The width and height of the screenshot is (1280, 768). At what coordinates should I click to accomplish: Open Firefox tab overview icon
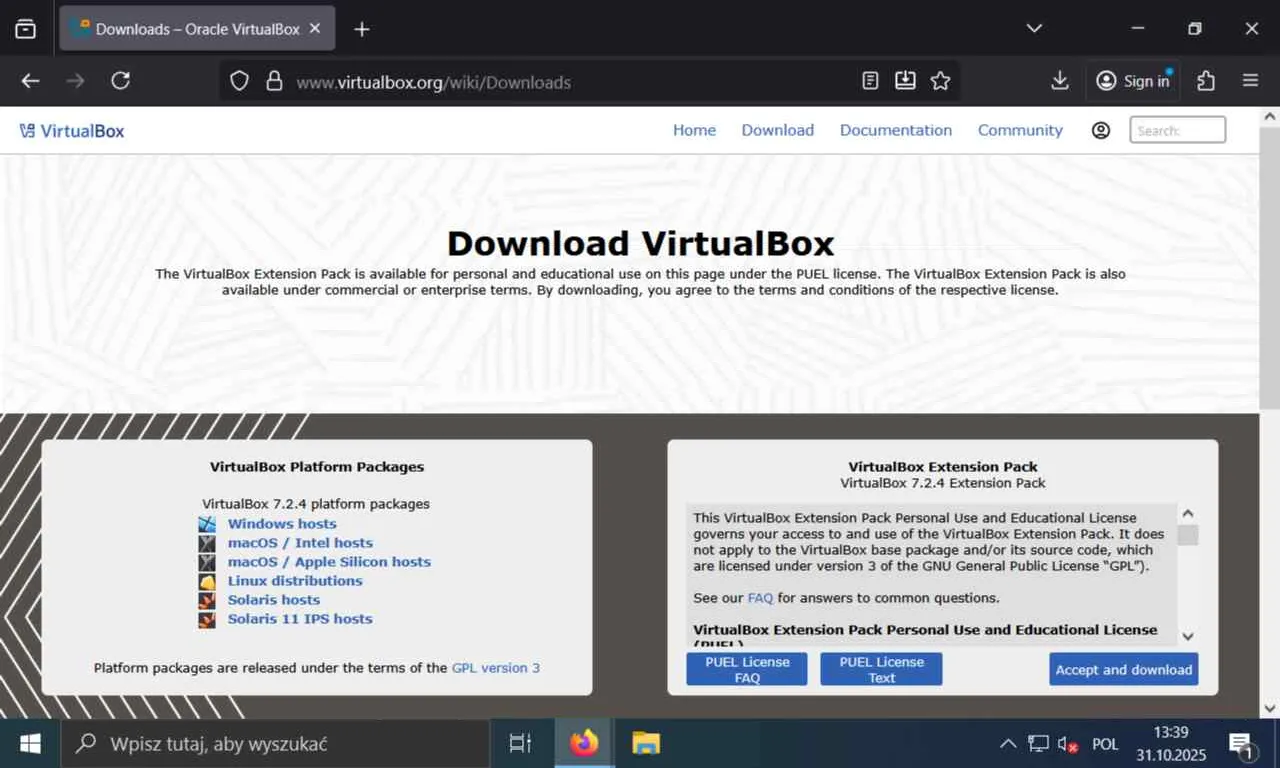pyautogui.click(x=26, y=29)
